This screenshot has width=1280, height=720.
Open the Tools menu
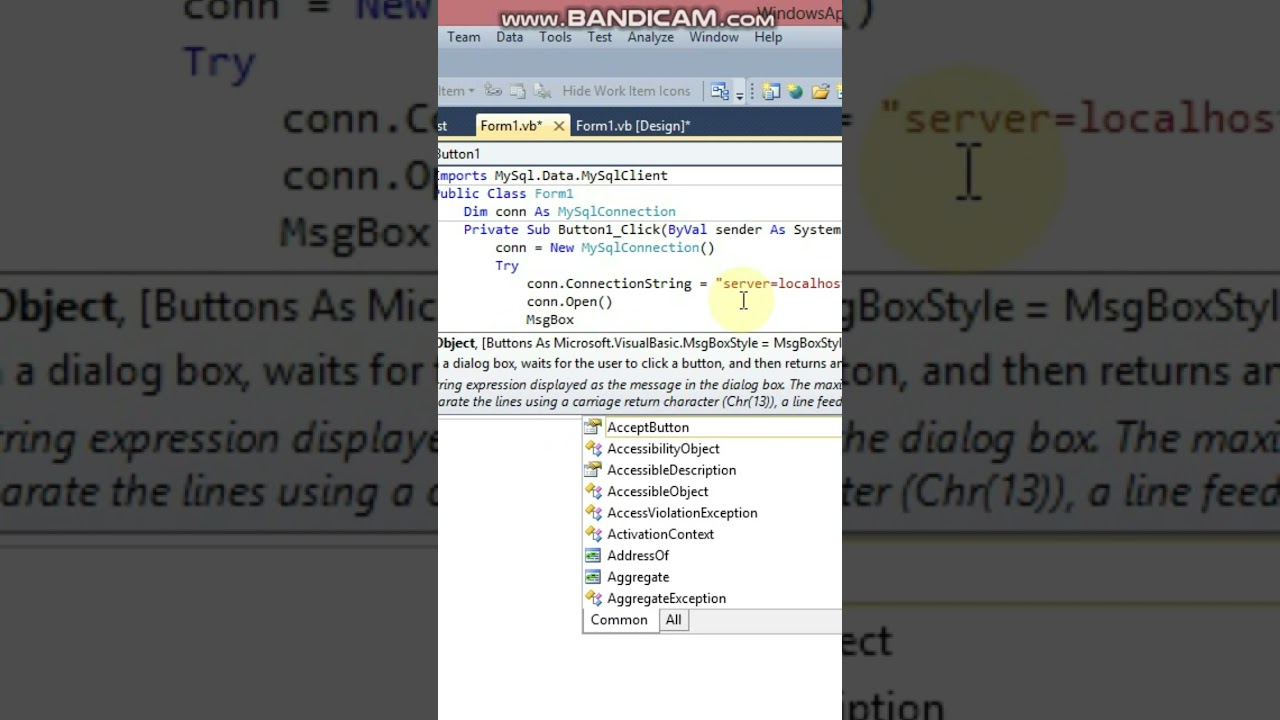coord(555,37)
